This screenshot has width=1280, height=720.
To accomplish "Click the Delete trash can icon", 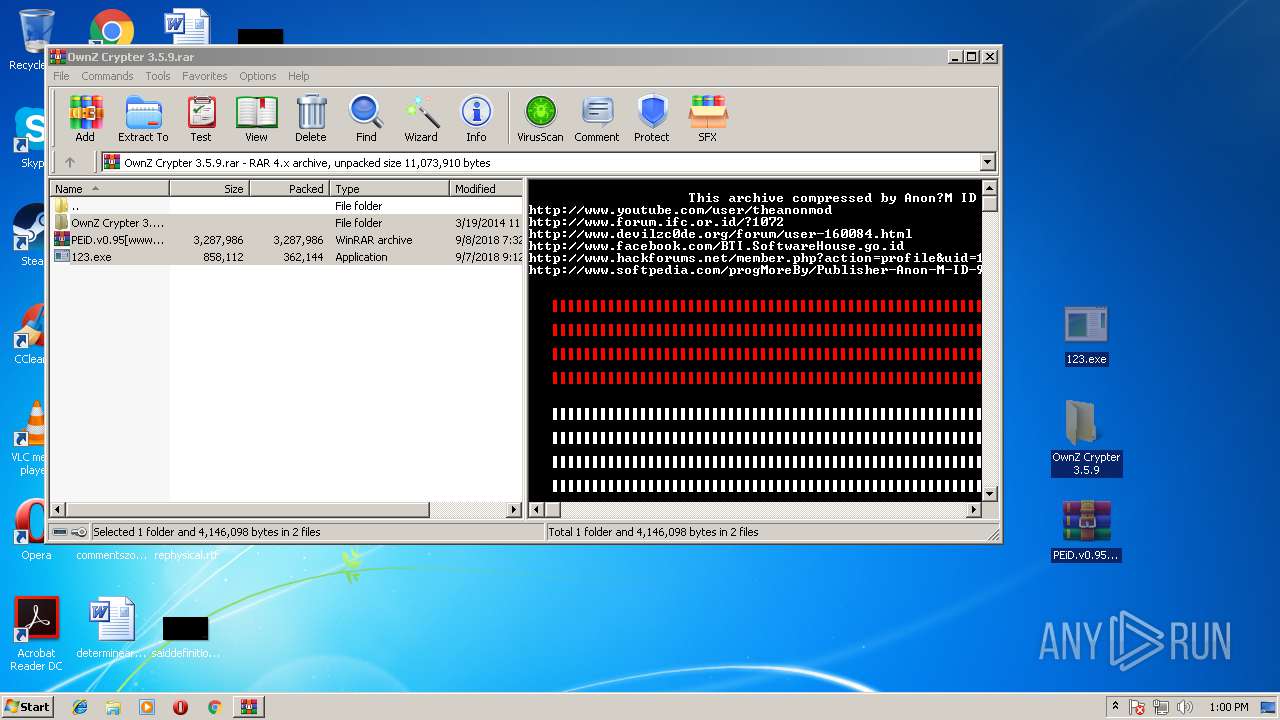I will [x=311, y=119].
